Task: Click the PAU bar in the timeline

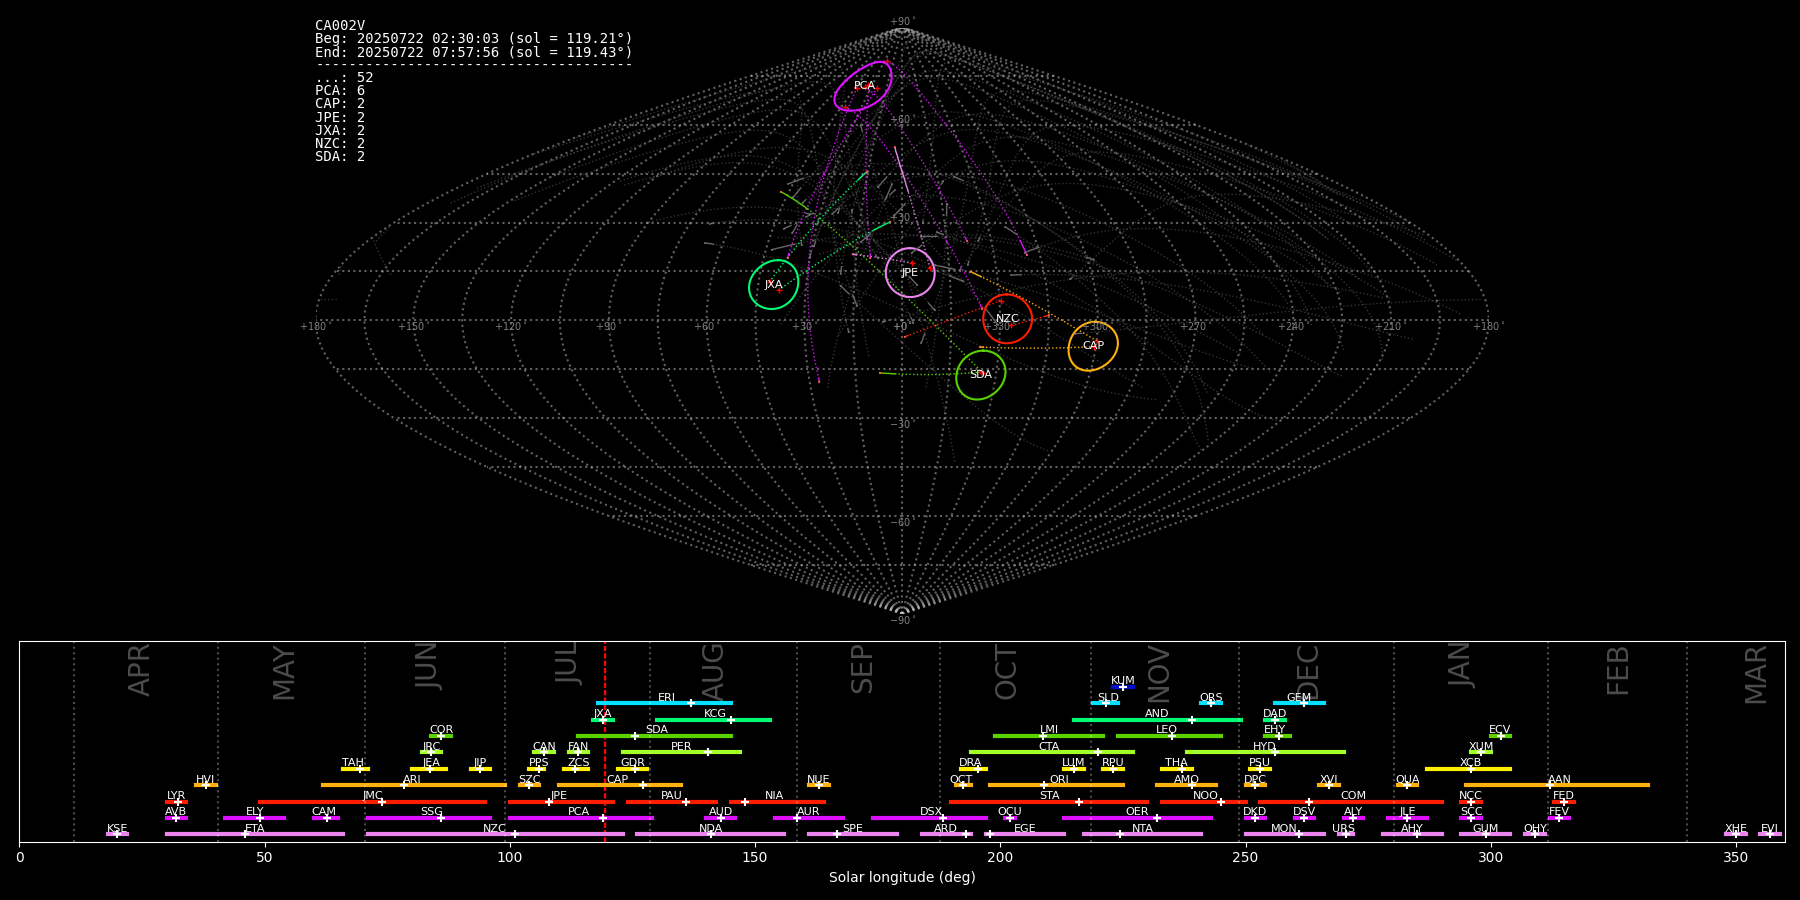Action: [672, 801]
